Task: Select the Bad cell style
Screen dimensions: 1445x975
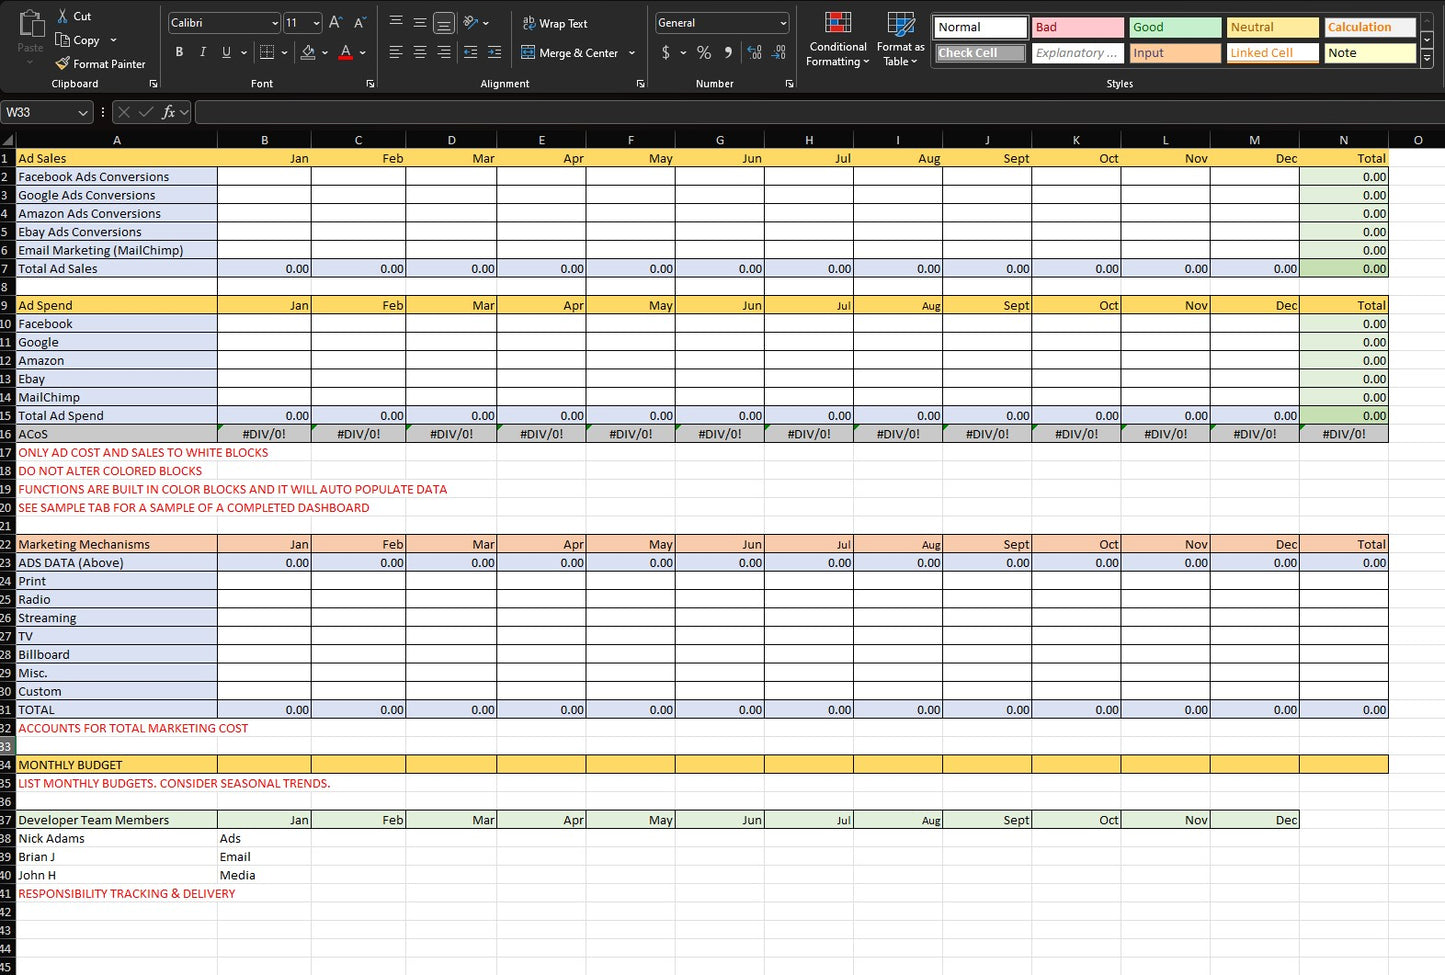Action: pos(1077,27)
